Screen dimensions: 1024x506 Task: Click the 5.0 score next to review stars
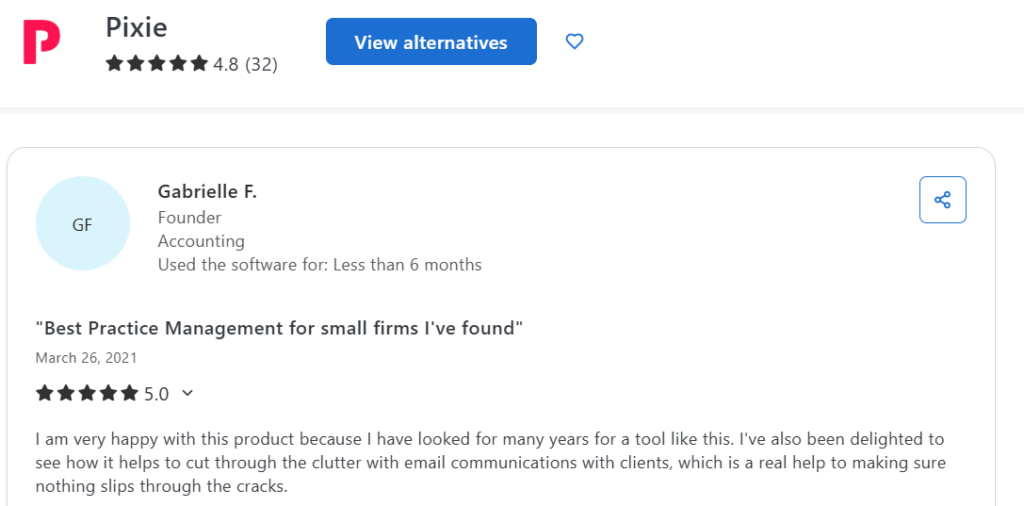coord(156,394)
